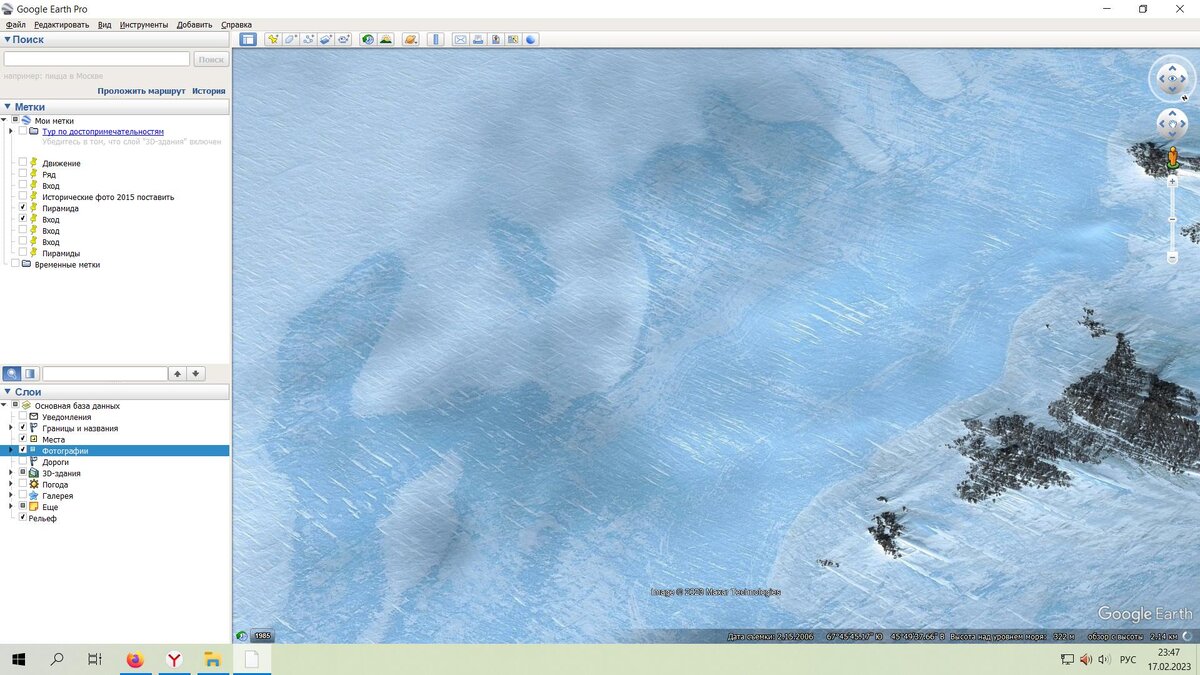
Task: Click the Look around compass control
Action: tap(1172, 79)
